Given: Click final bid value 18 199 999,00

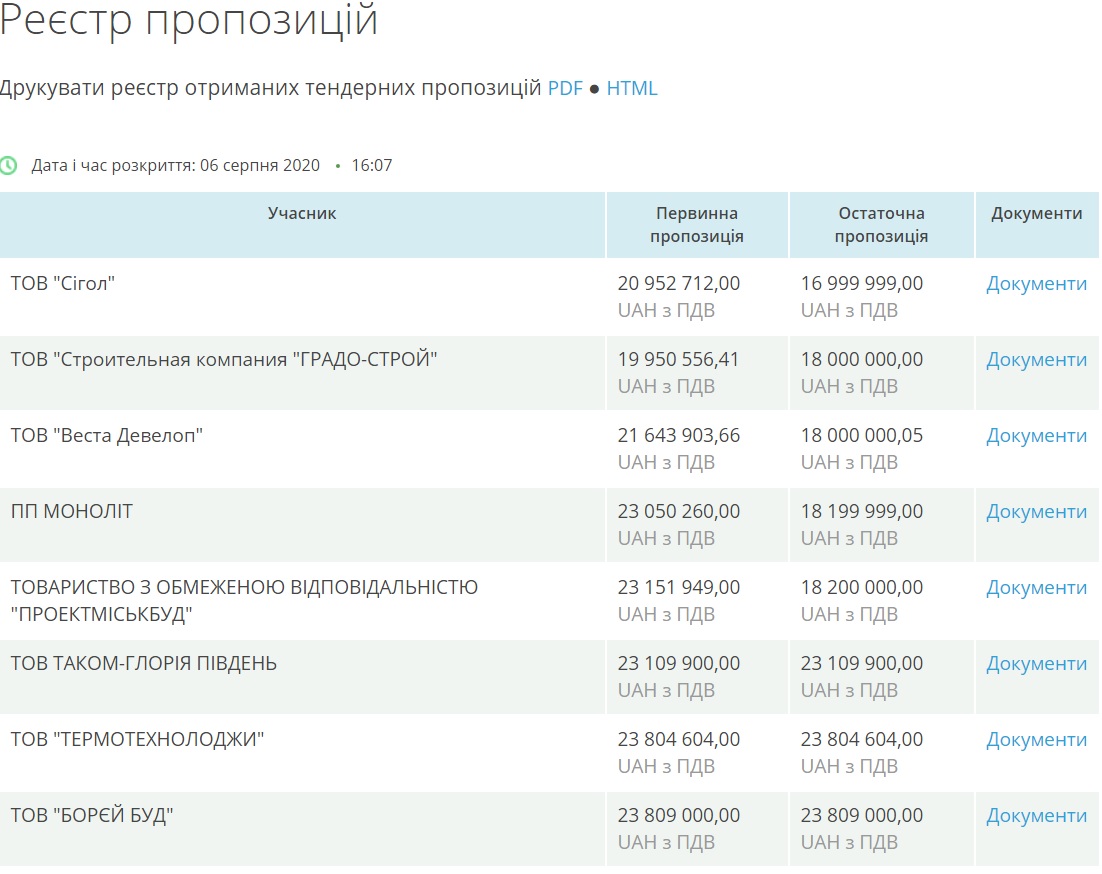Looking at the screenshot, I should [x=862, y=511].
